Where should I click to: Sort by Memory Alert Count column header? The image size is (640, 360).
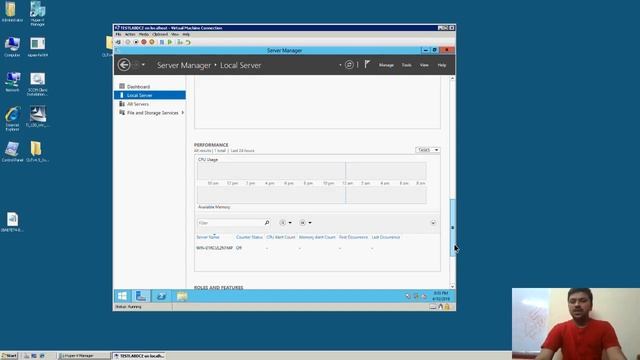coord(317,237)
